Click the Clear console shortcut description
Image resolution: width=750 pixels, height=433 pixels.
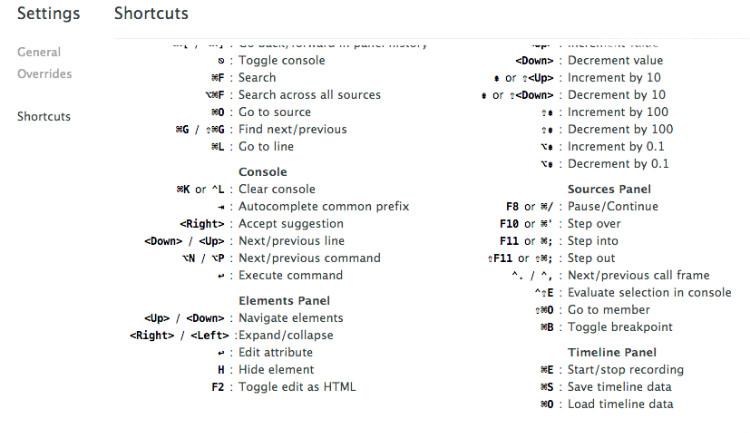tap(276, 189)
